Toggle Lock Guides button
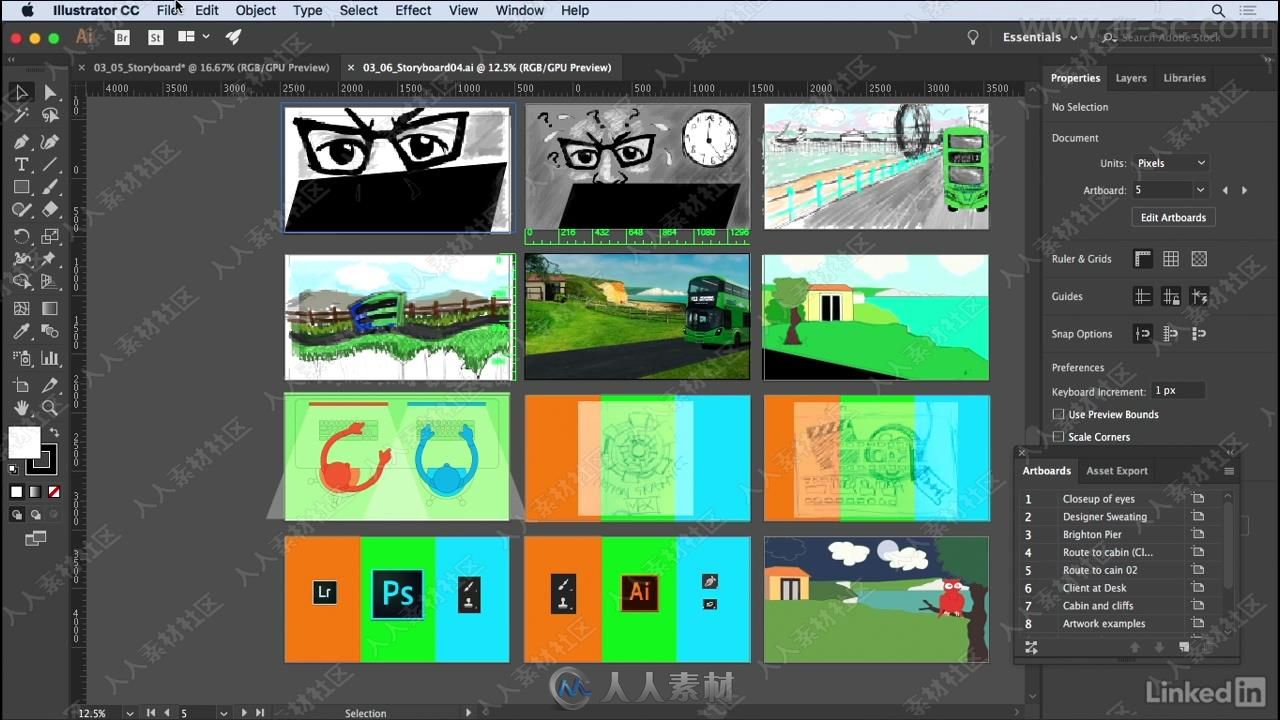 pyautogui.click(x=1171, y=296)
